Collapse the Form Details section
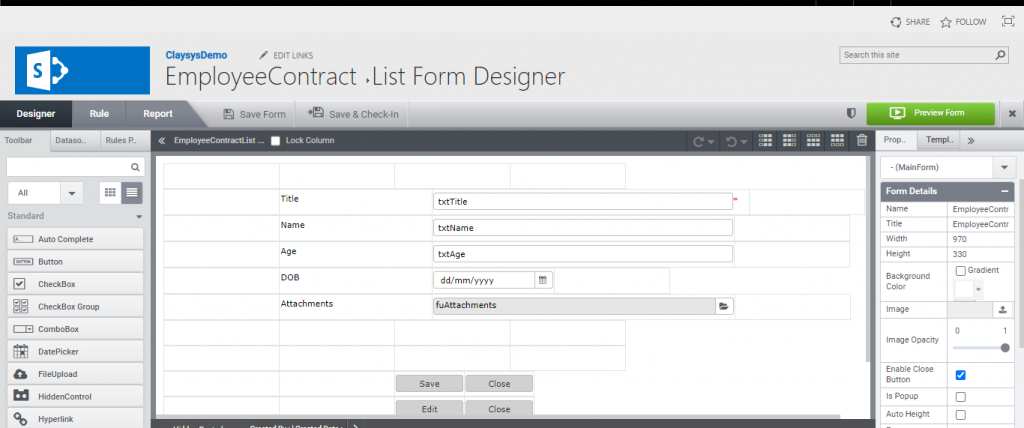Screen dimensions: 1024x428 point(1004,191)
